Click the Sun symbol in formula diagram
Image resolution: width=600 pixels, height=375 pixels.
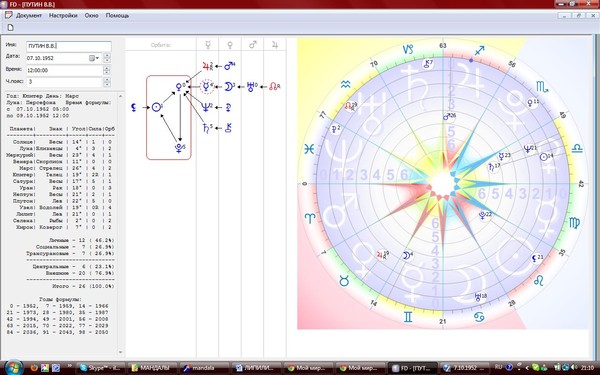pyautogui.click(x=156, y=107)
